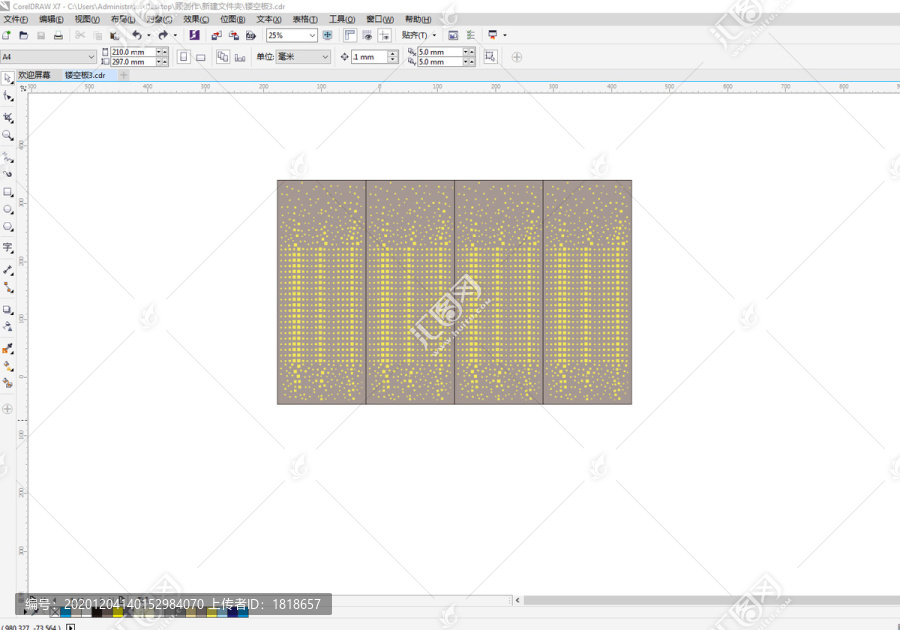This screenshot has width=900, height=630.
Task: Open the units 毫米 dropdown
Action: (325, 57)
